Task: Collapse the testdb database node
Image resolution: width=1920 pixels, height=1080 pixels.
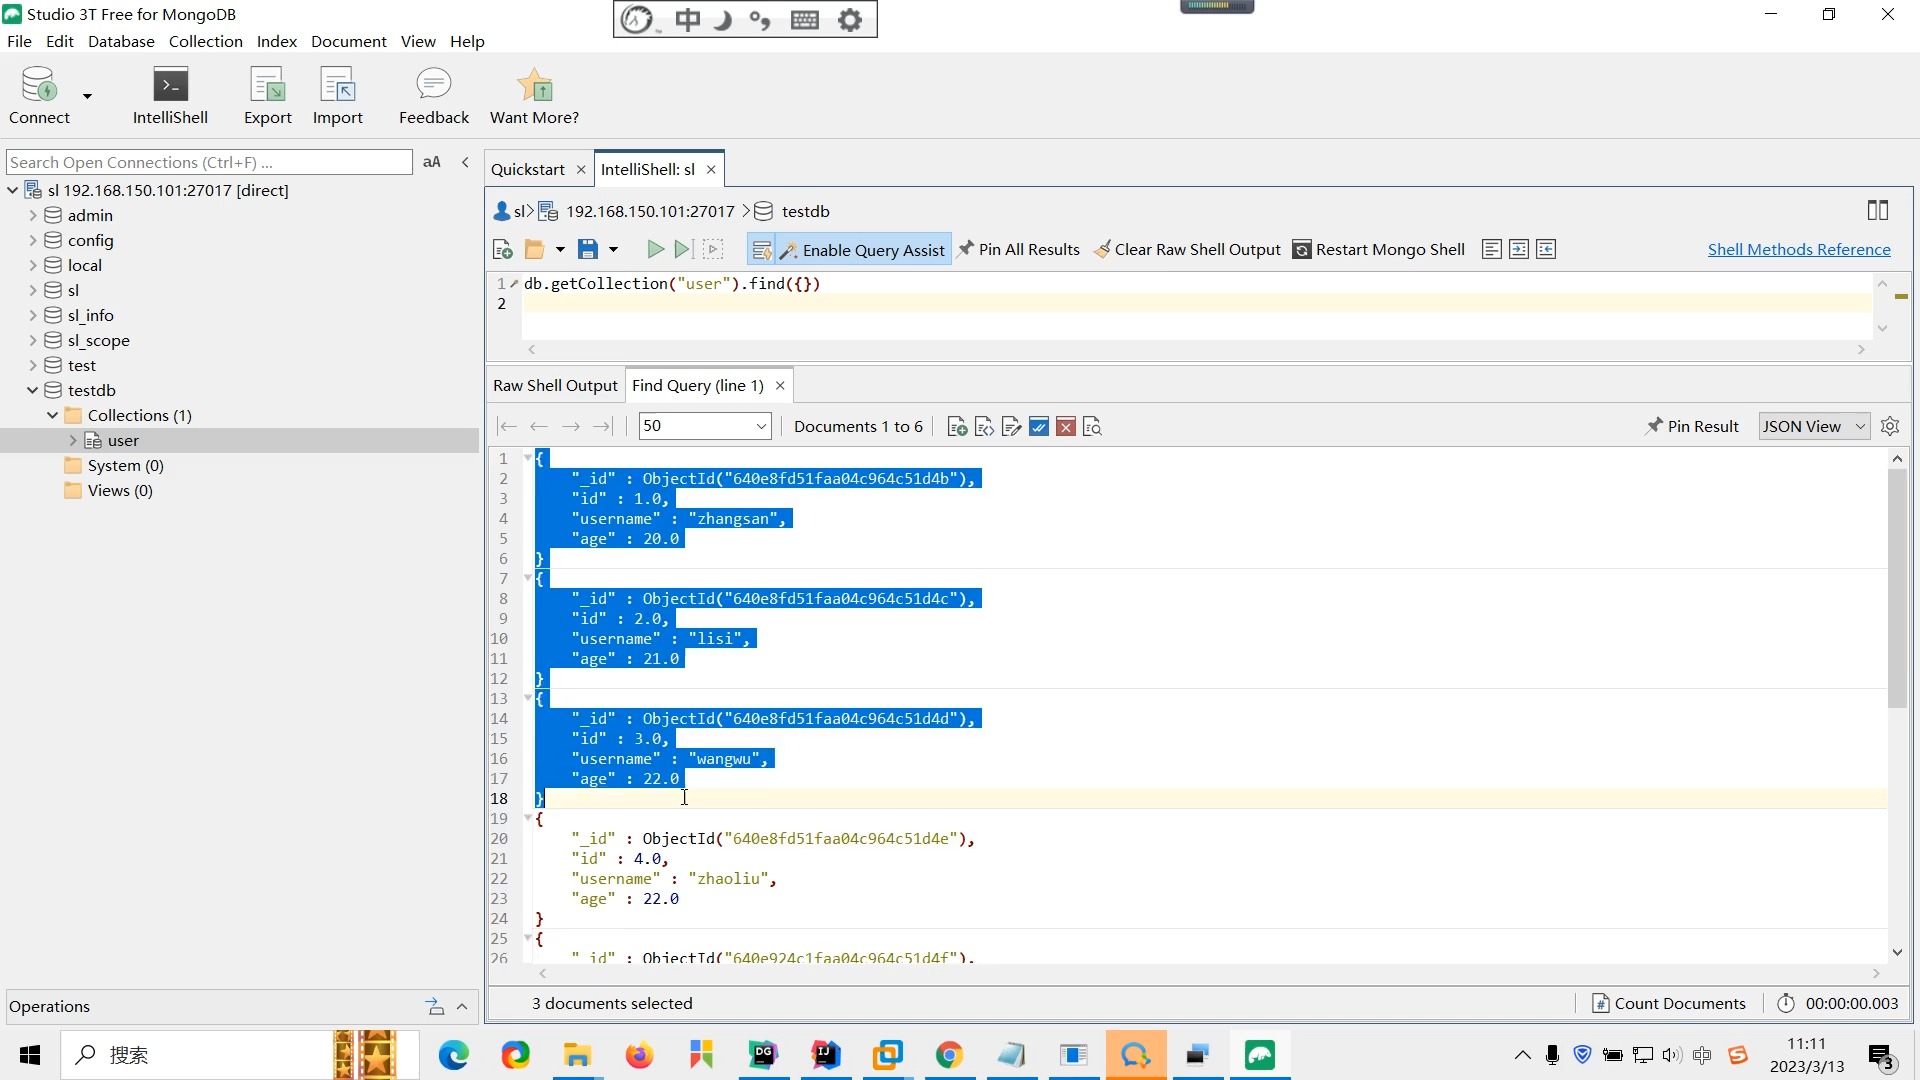Action: (33, 390)
